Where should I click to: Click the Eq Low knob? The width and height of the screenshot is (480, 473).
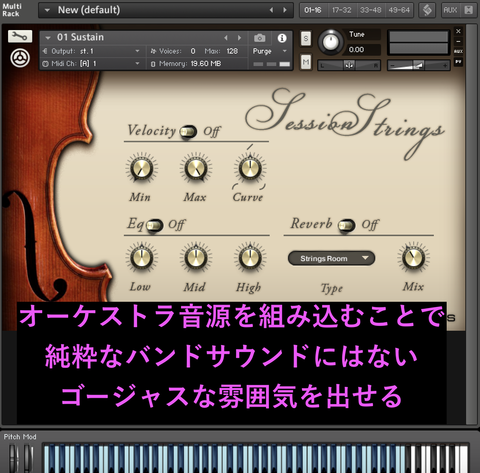click(142, 258)
